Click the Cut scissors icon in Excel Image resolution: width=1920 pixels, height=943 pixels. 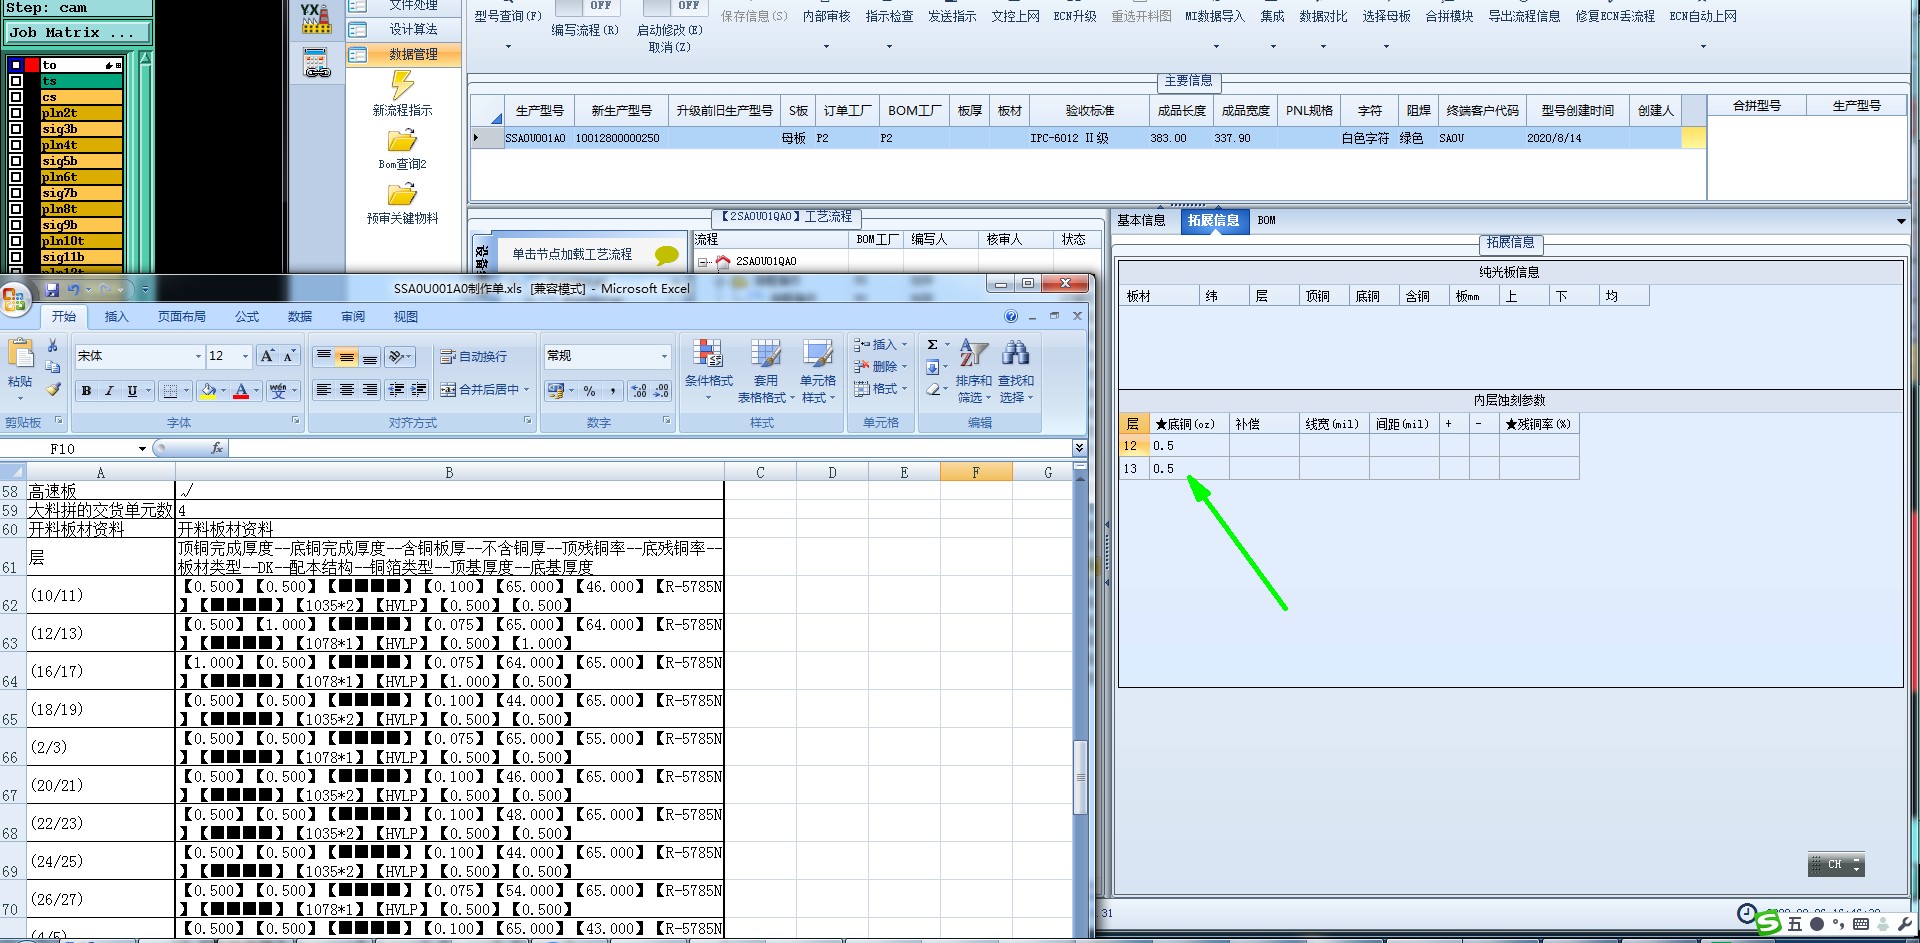(53, 345)
